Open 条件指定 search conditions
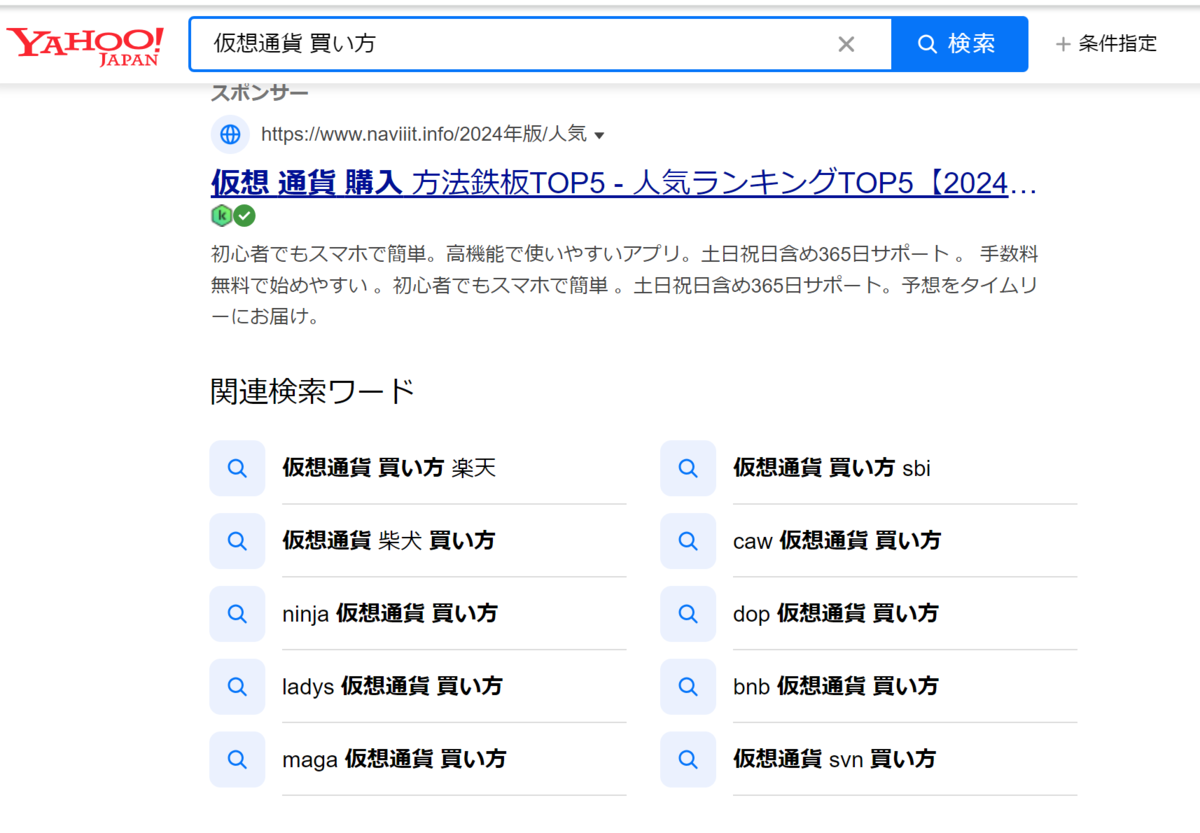 (1107, 44)
